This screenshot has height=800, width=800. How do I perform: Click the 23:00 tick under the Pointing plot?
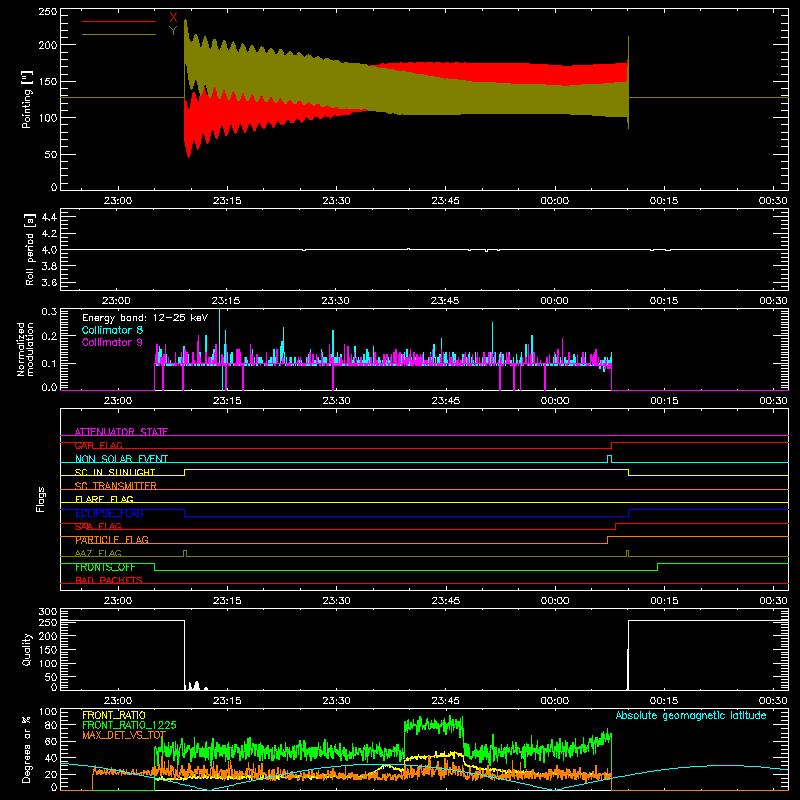(x=118, y=201)
